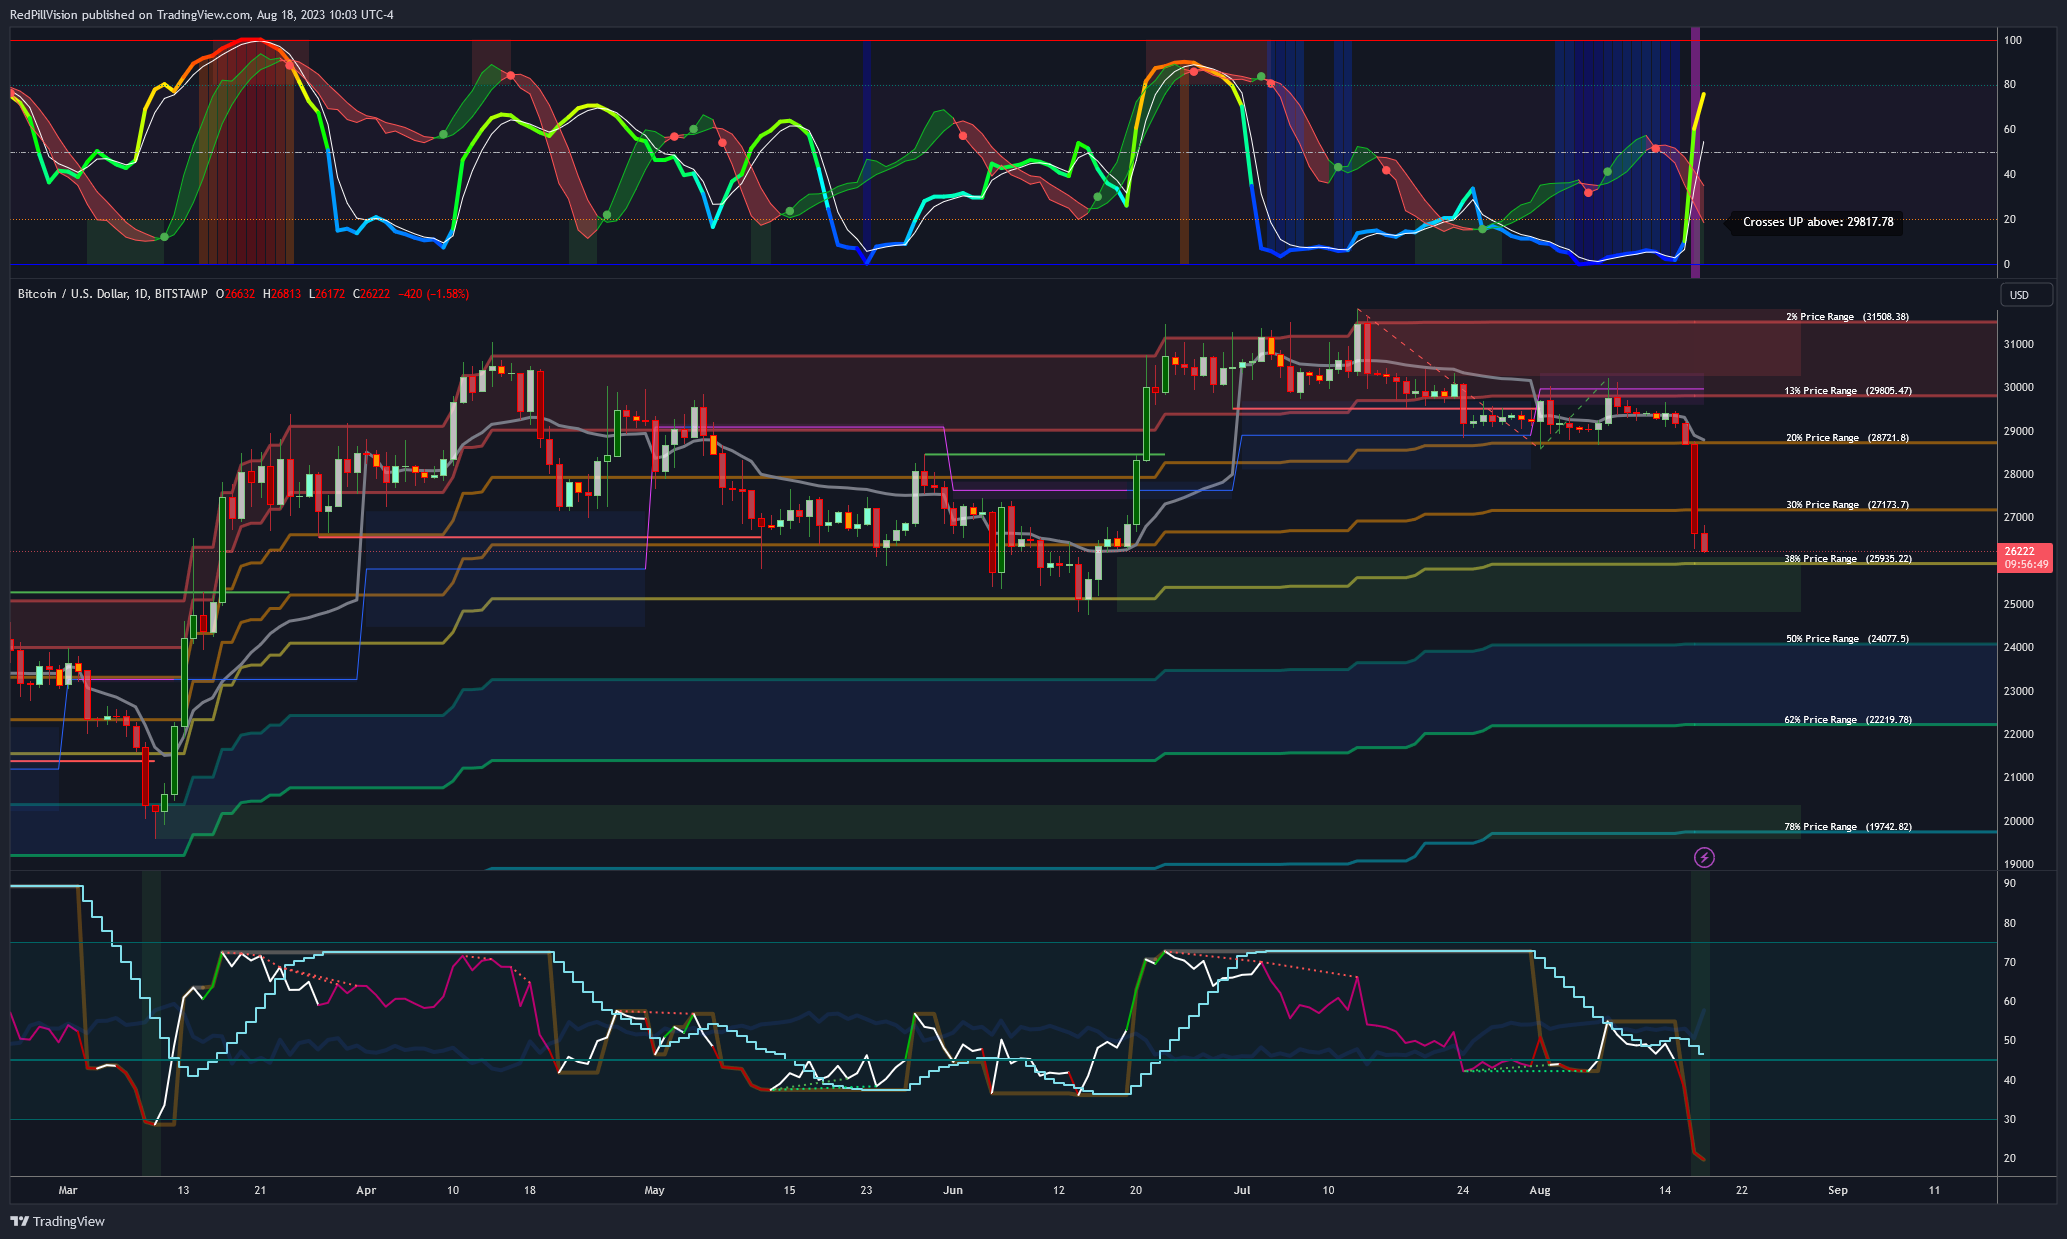2067x1239 pixels.
Task: Click the Jun label on the time axis
Action: pos(953,1190)
